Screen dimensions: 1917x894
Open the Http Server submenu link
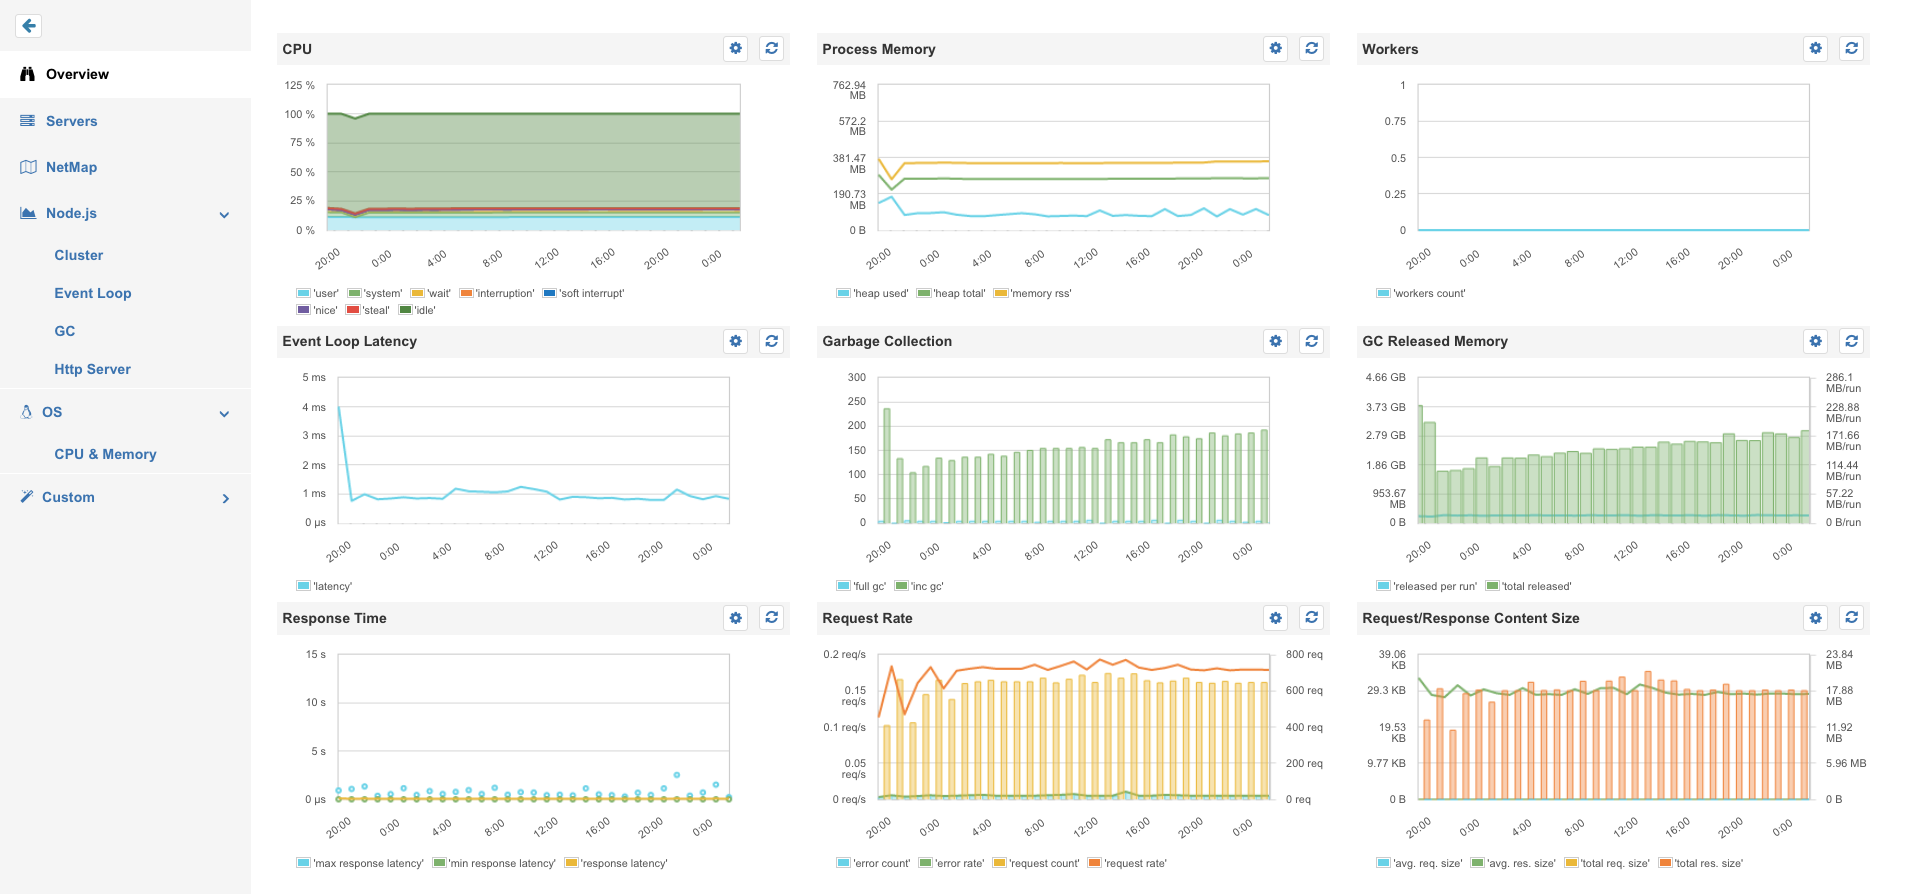[x=93, y=369]
